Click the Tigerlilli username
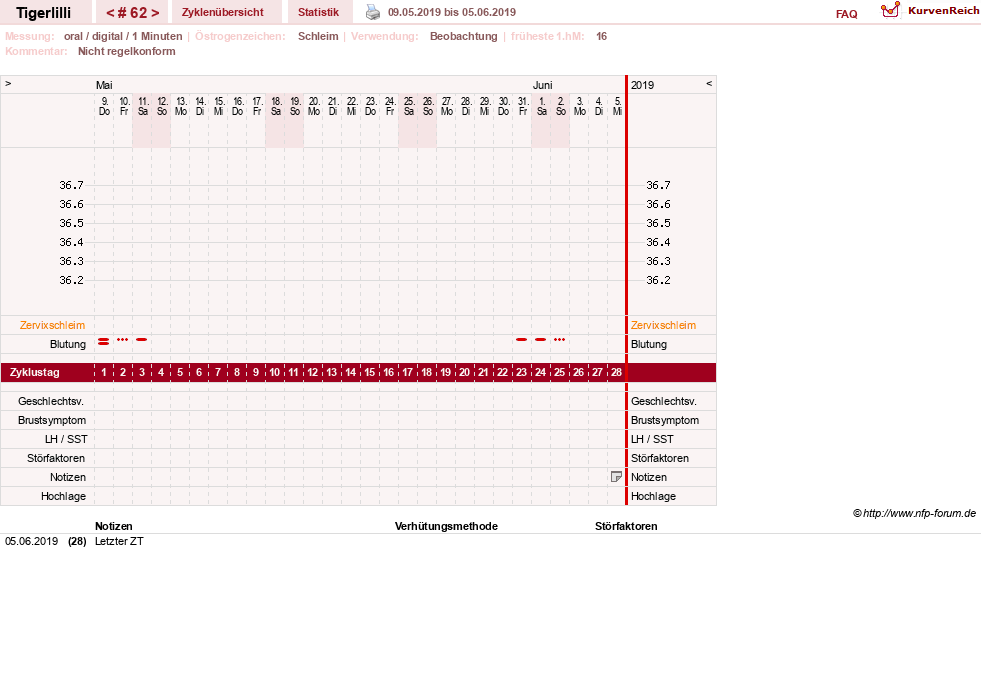 pos(44,13)
